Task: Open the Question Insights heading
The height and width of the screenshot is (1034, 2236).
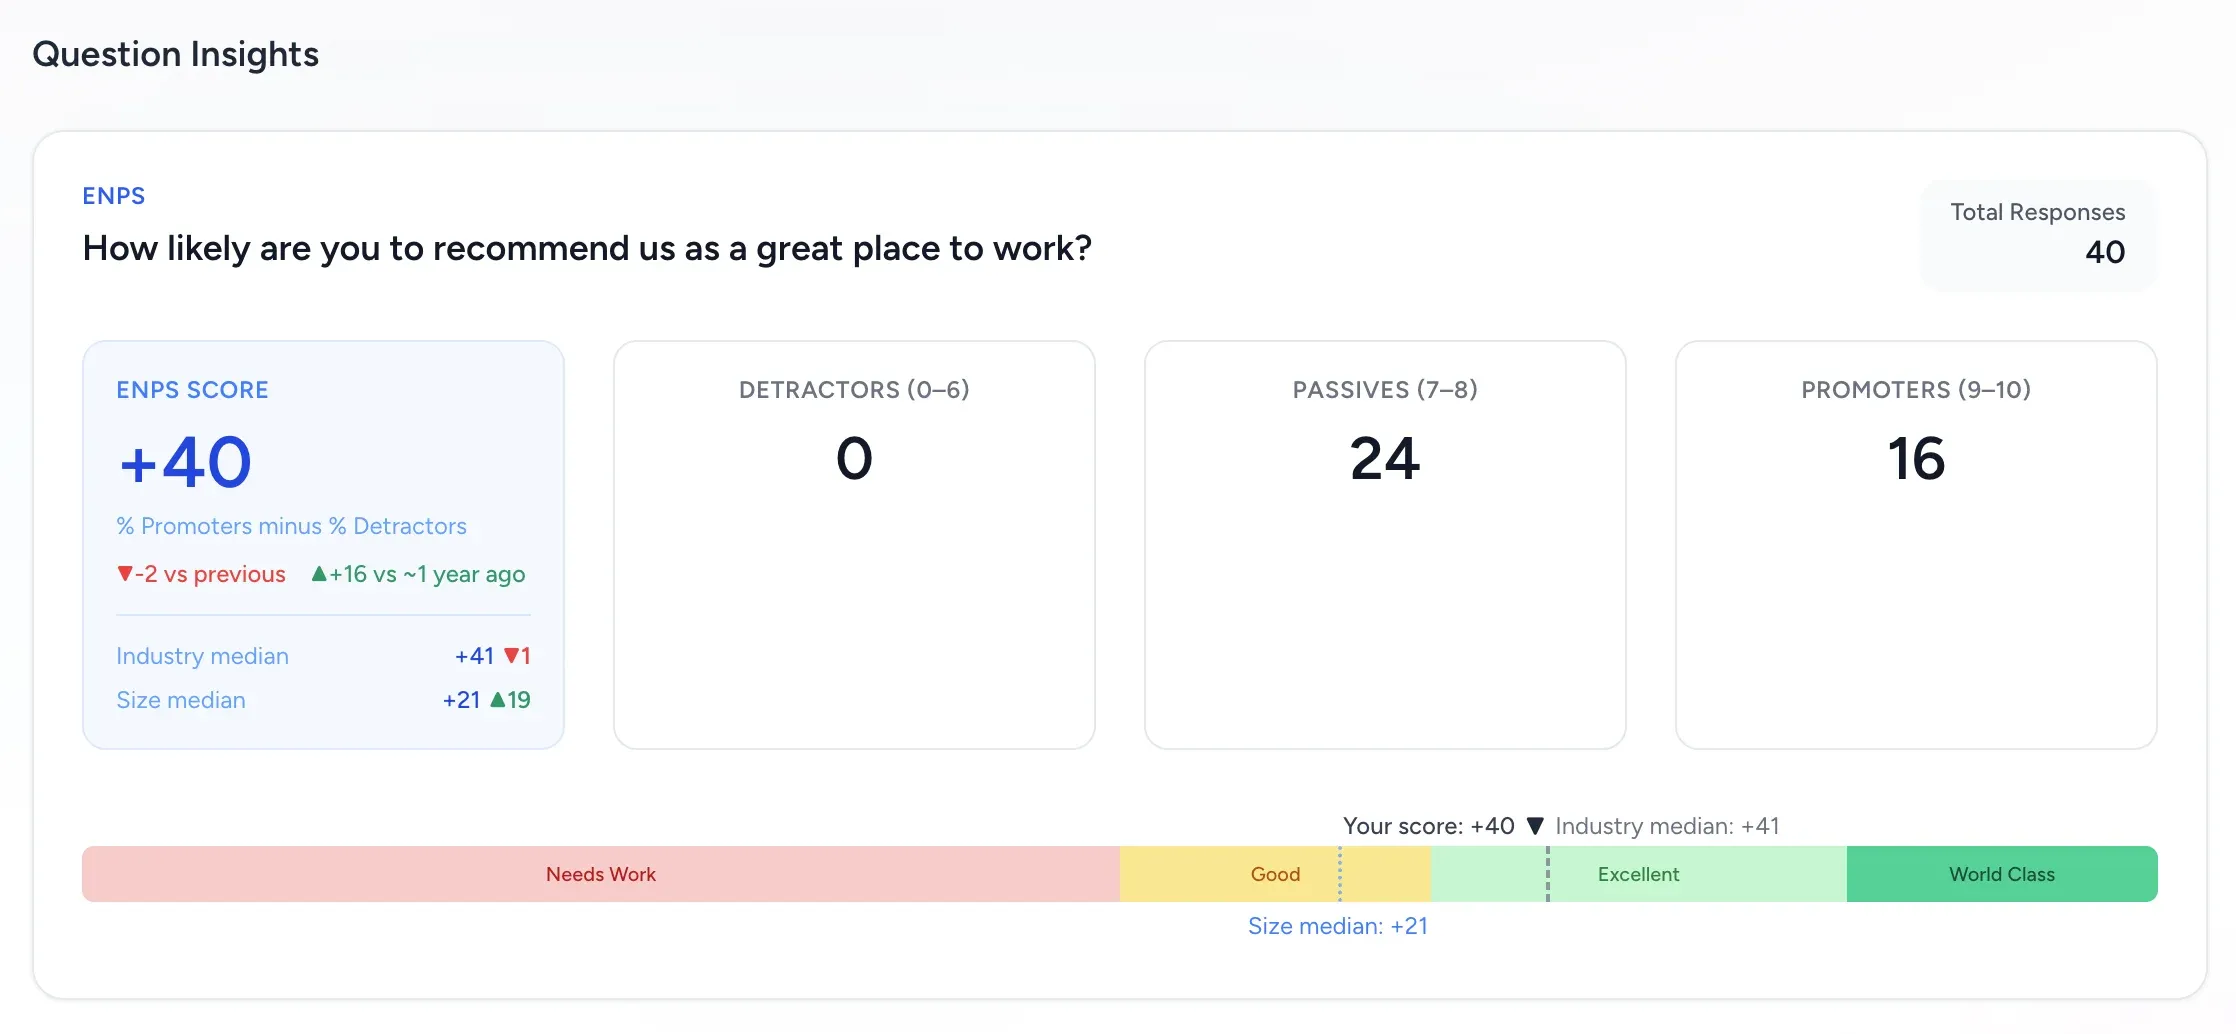Action: pos(175,54)
